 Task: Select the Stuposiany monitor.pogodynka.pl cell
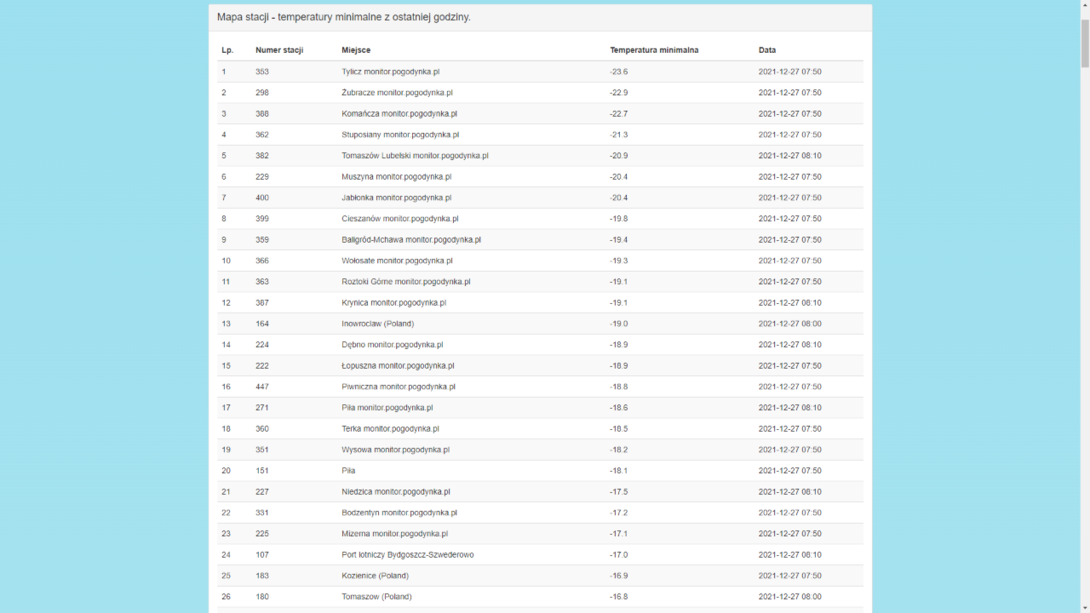[x=400, y=135]
